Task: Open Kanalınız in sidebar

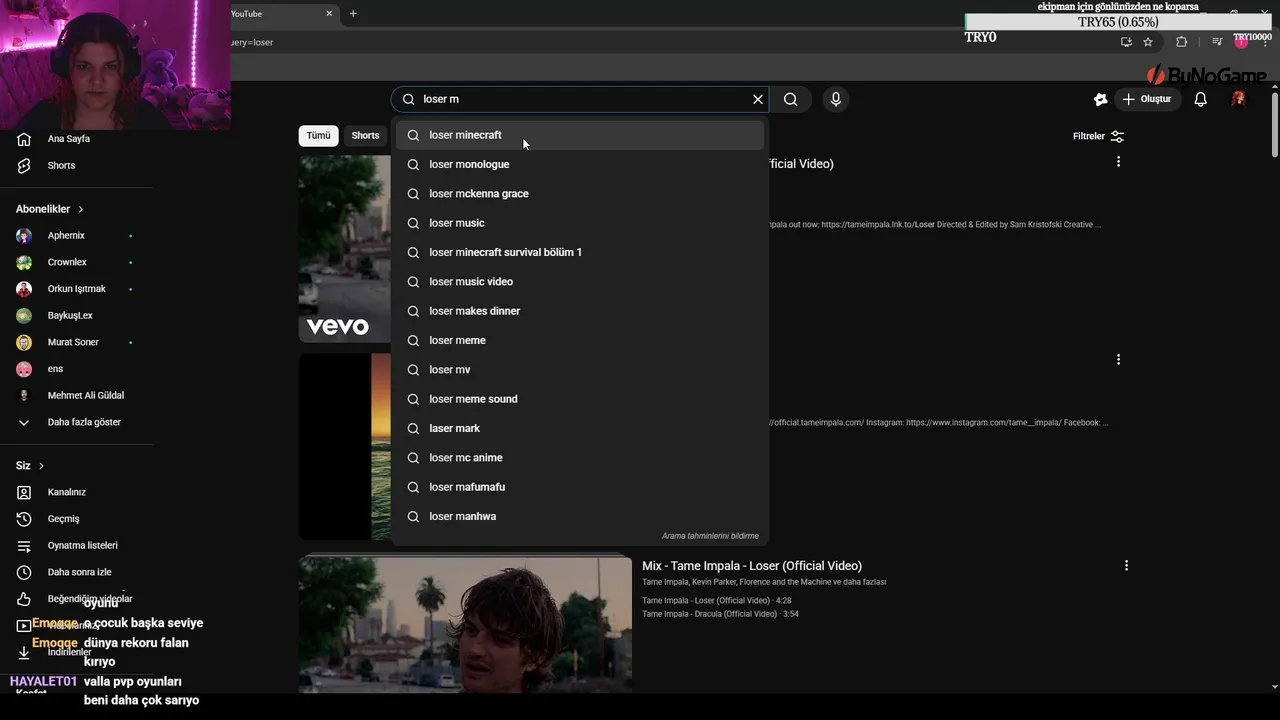Action: click(x=76, y=492)
